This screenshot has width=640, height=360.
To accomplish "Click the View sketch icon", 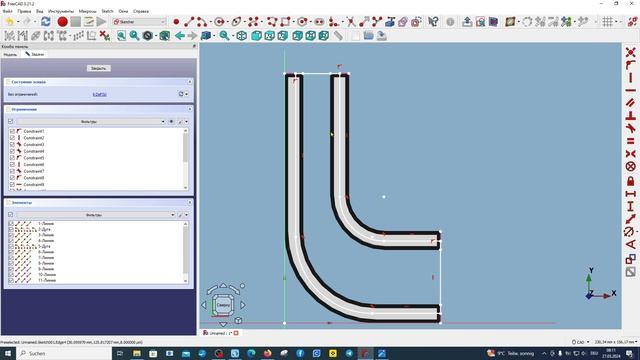I will click(x=480, y=22).
